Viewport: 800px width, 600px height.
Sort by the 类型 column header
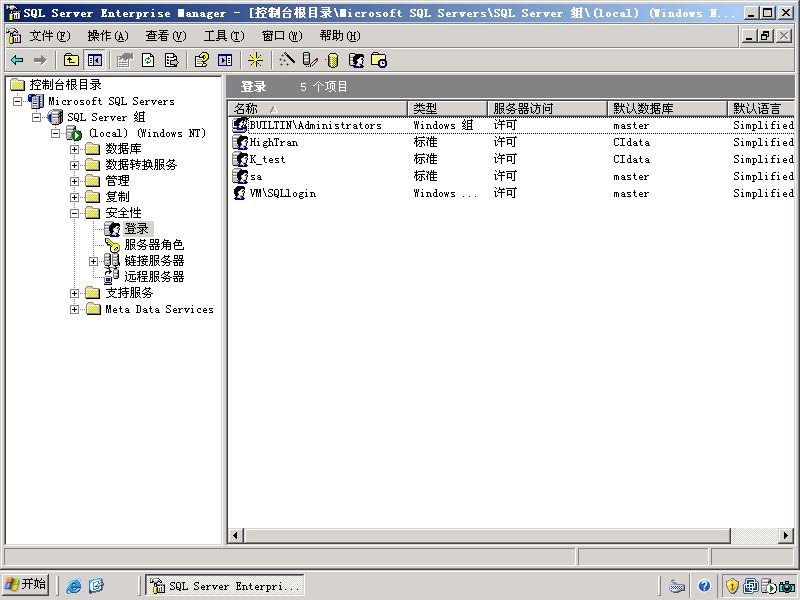(447, 108)
